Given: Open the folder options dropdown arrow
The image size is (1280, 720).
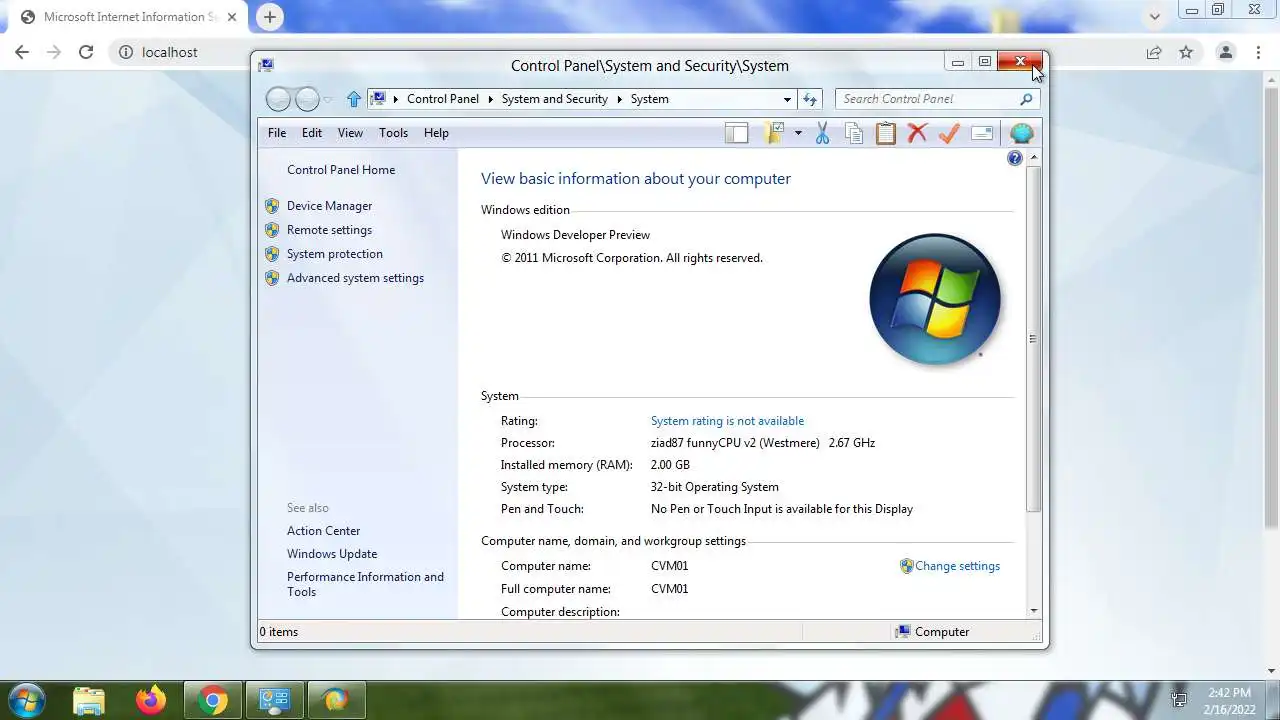Looking at the screenshot, I should [798, 133].
